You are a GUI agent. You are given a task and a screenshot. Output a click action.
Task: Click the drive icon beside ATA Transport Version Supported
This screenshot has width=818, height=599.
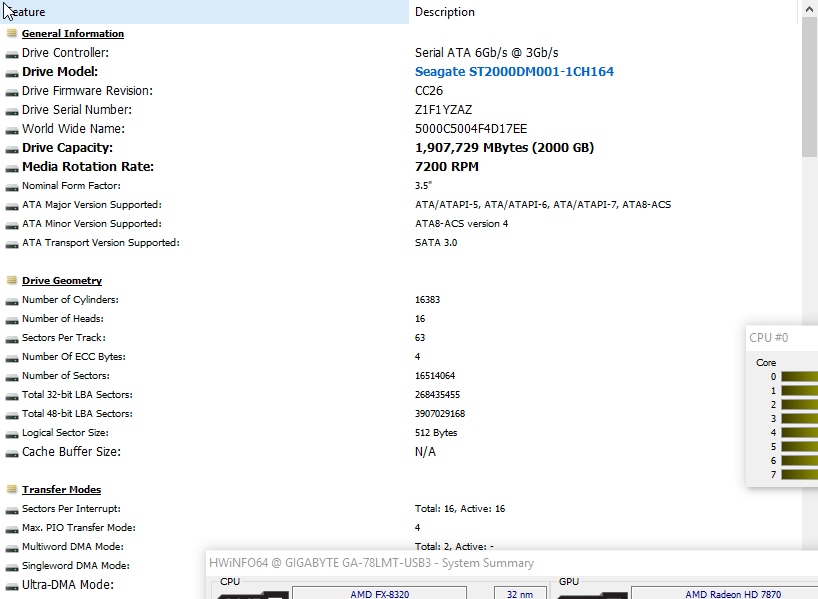[11, 245]
